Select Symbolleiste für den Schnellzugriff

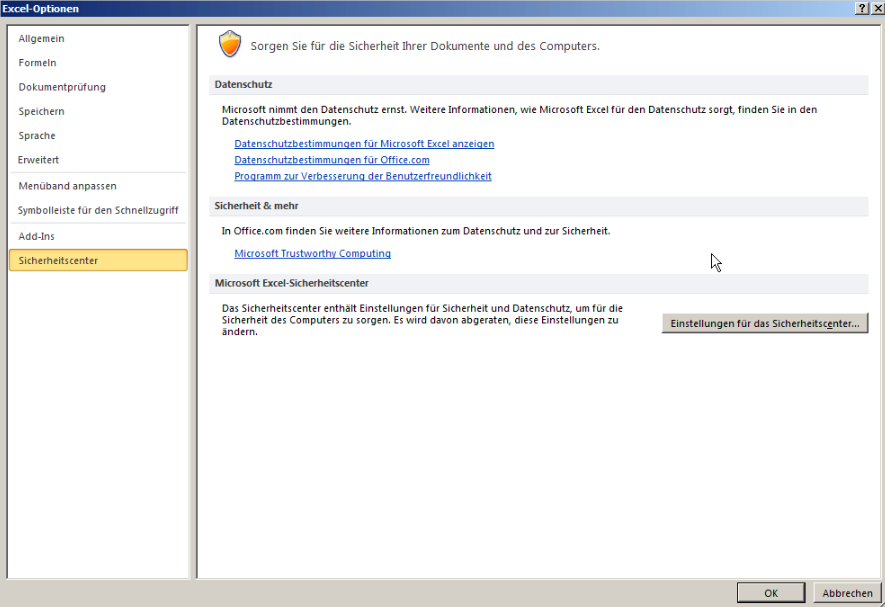tap(98, 210)
